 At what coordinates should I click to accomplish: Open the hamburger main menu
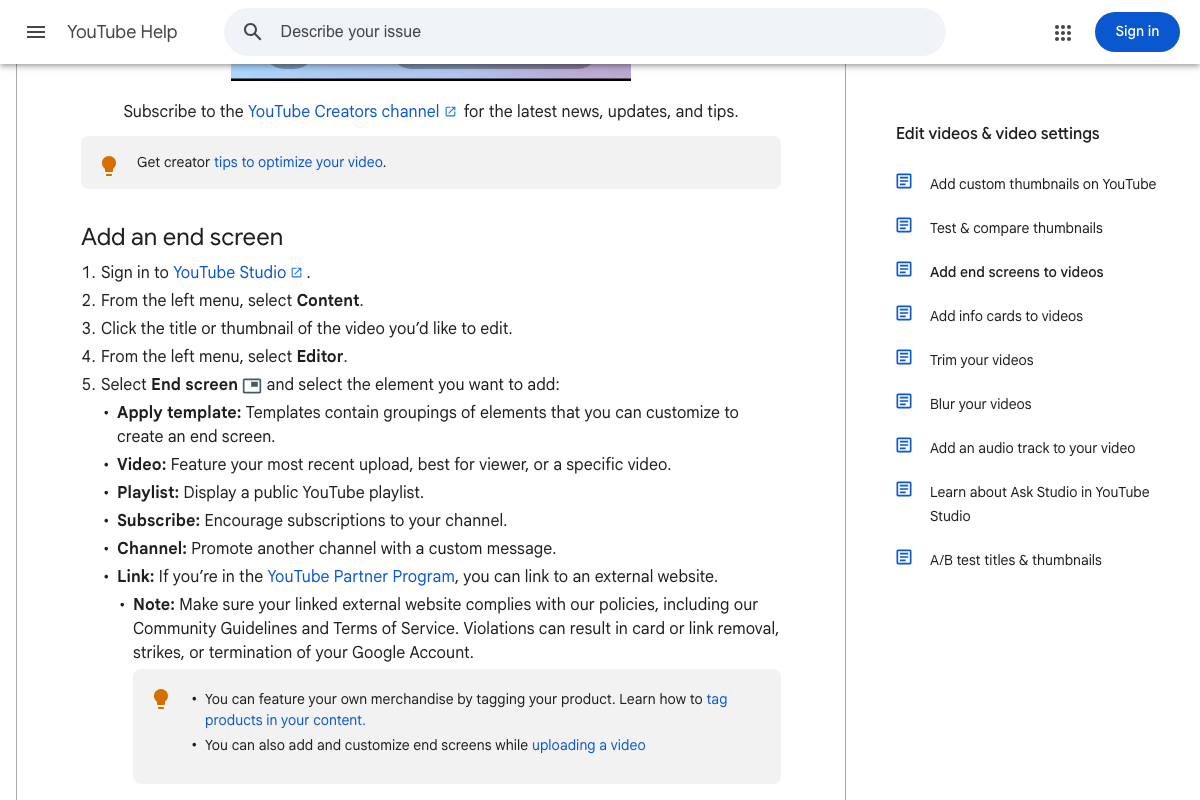pos(36,32)
